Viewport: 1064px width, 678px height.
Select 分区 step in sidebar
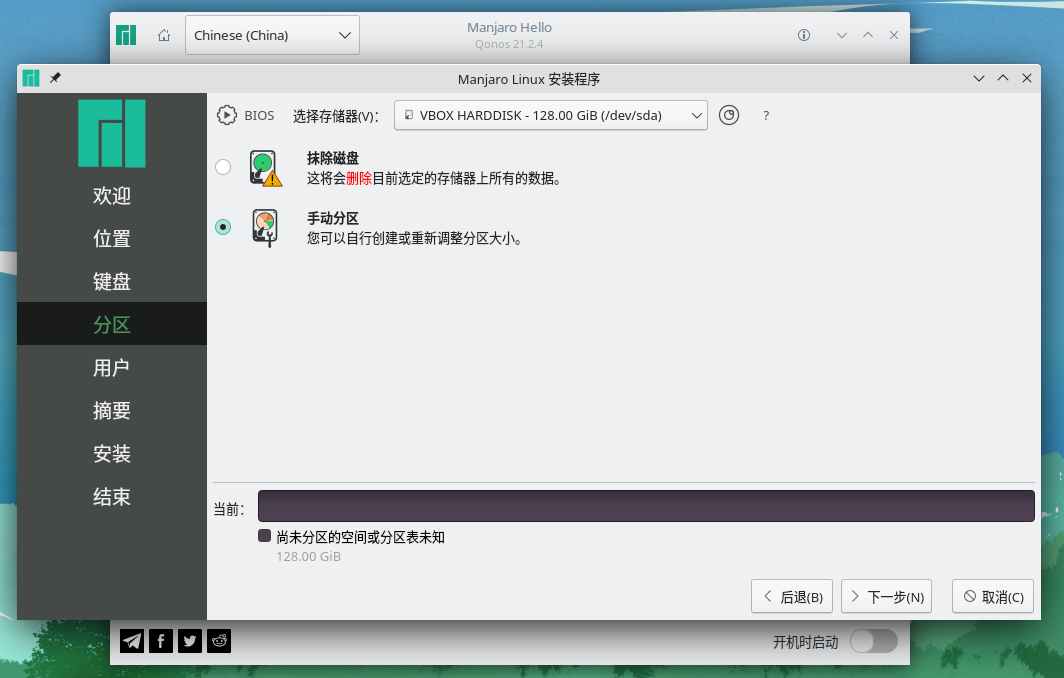112,324
